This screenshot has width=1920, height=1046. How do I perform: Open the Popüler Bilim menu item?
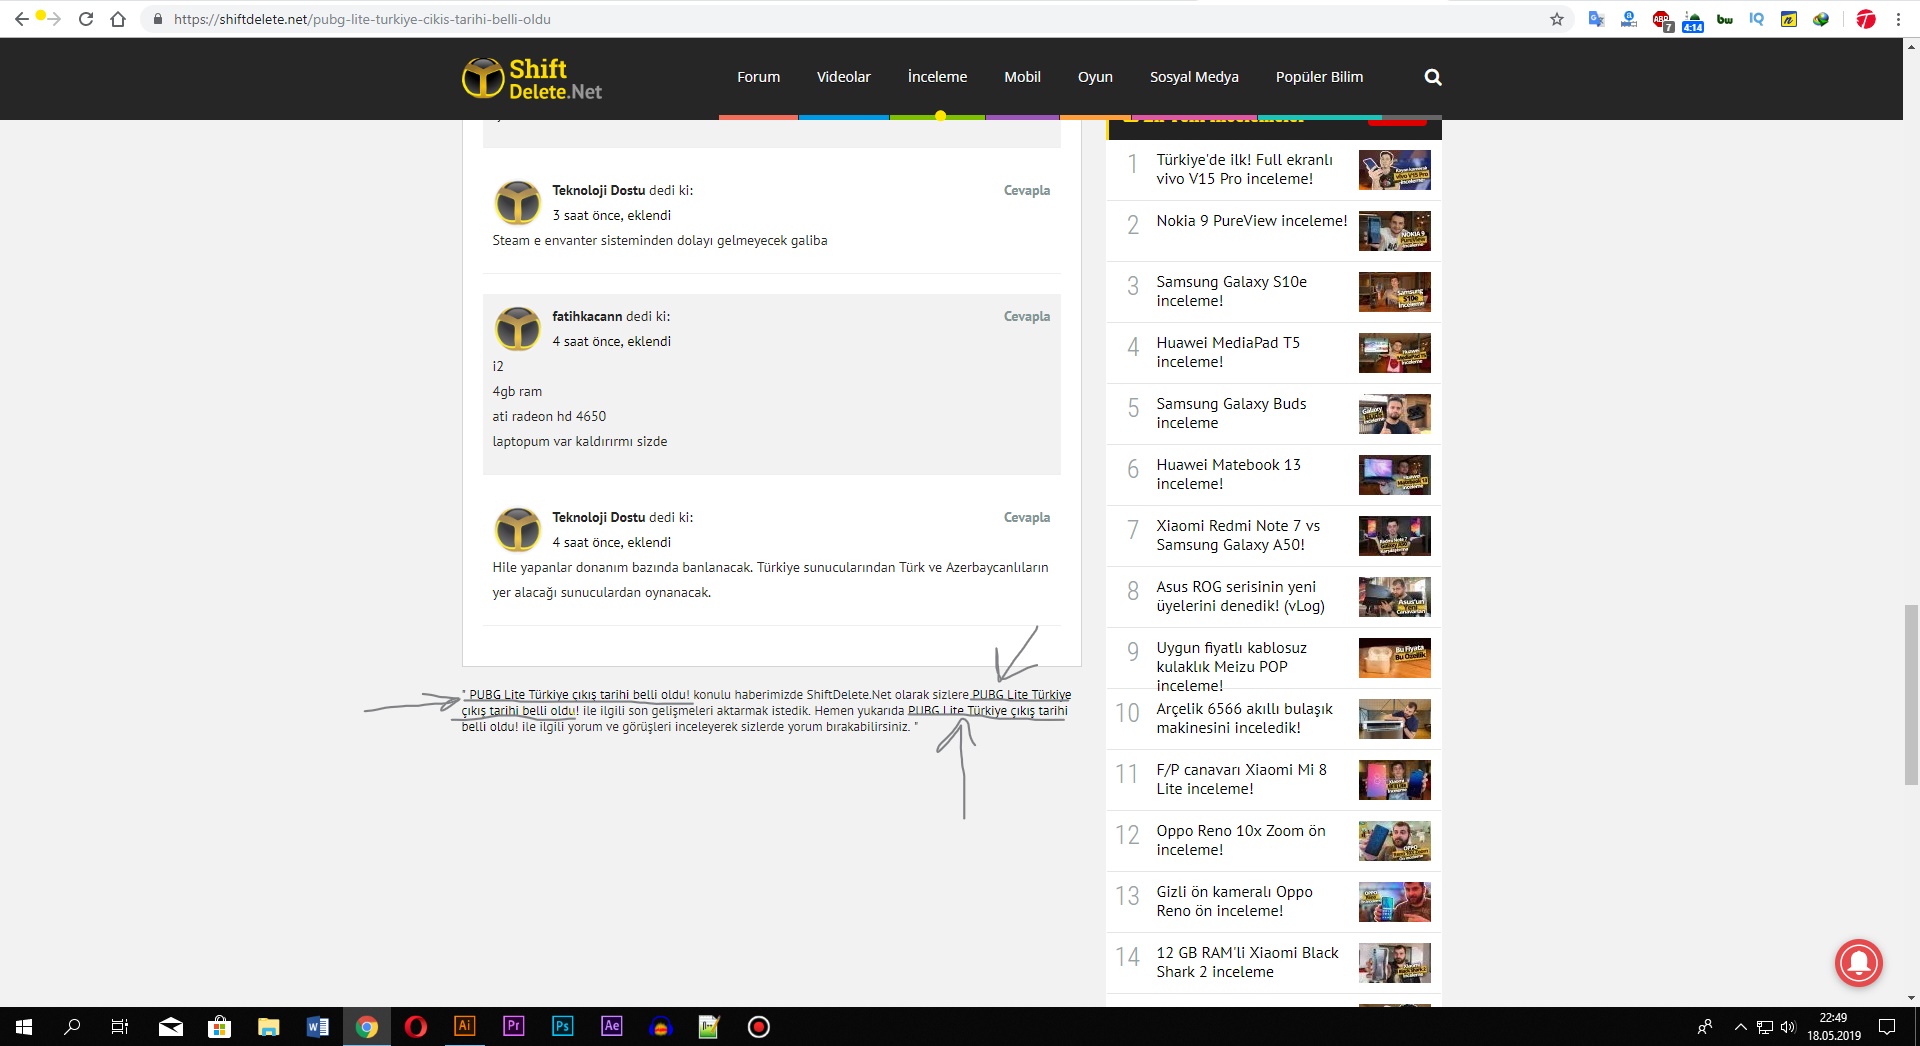tap(1320, 77)
